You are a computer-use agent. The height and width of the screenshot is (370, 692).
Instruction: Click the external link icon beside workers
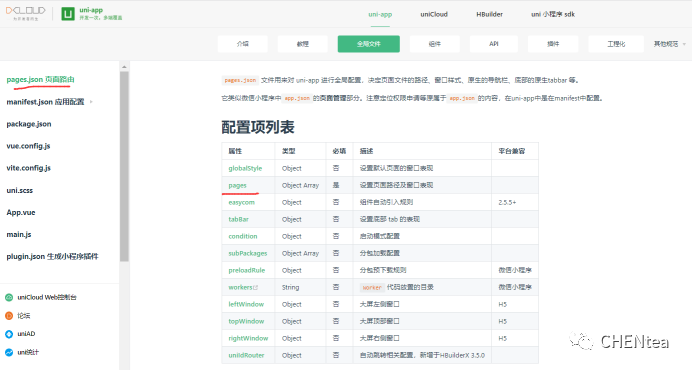tap(256, 287)
